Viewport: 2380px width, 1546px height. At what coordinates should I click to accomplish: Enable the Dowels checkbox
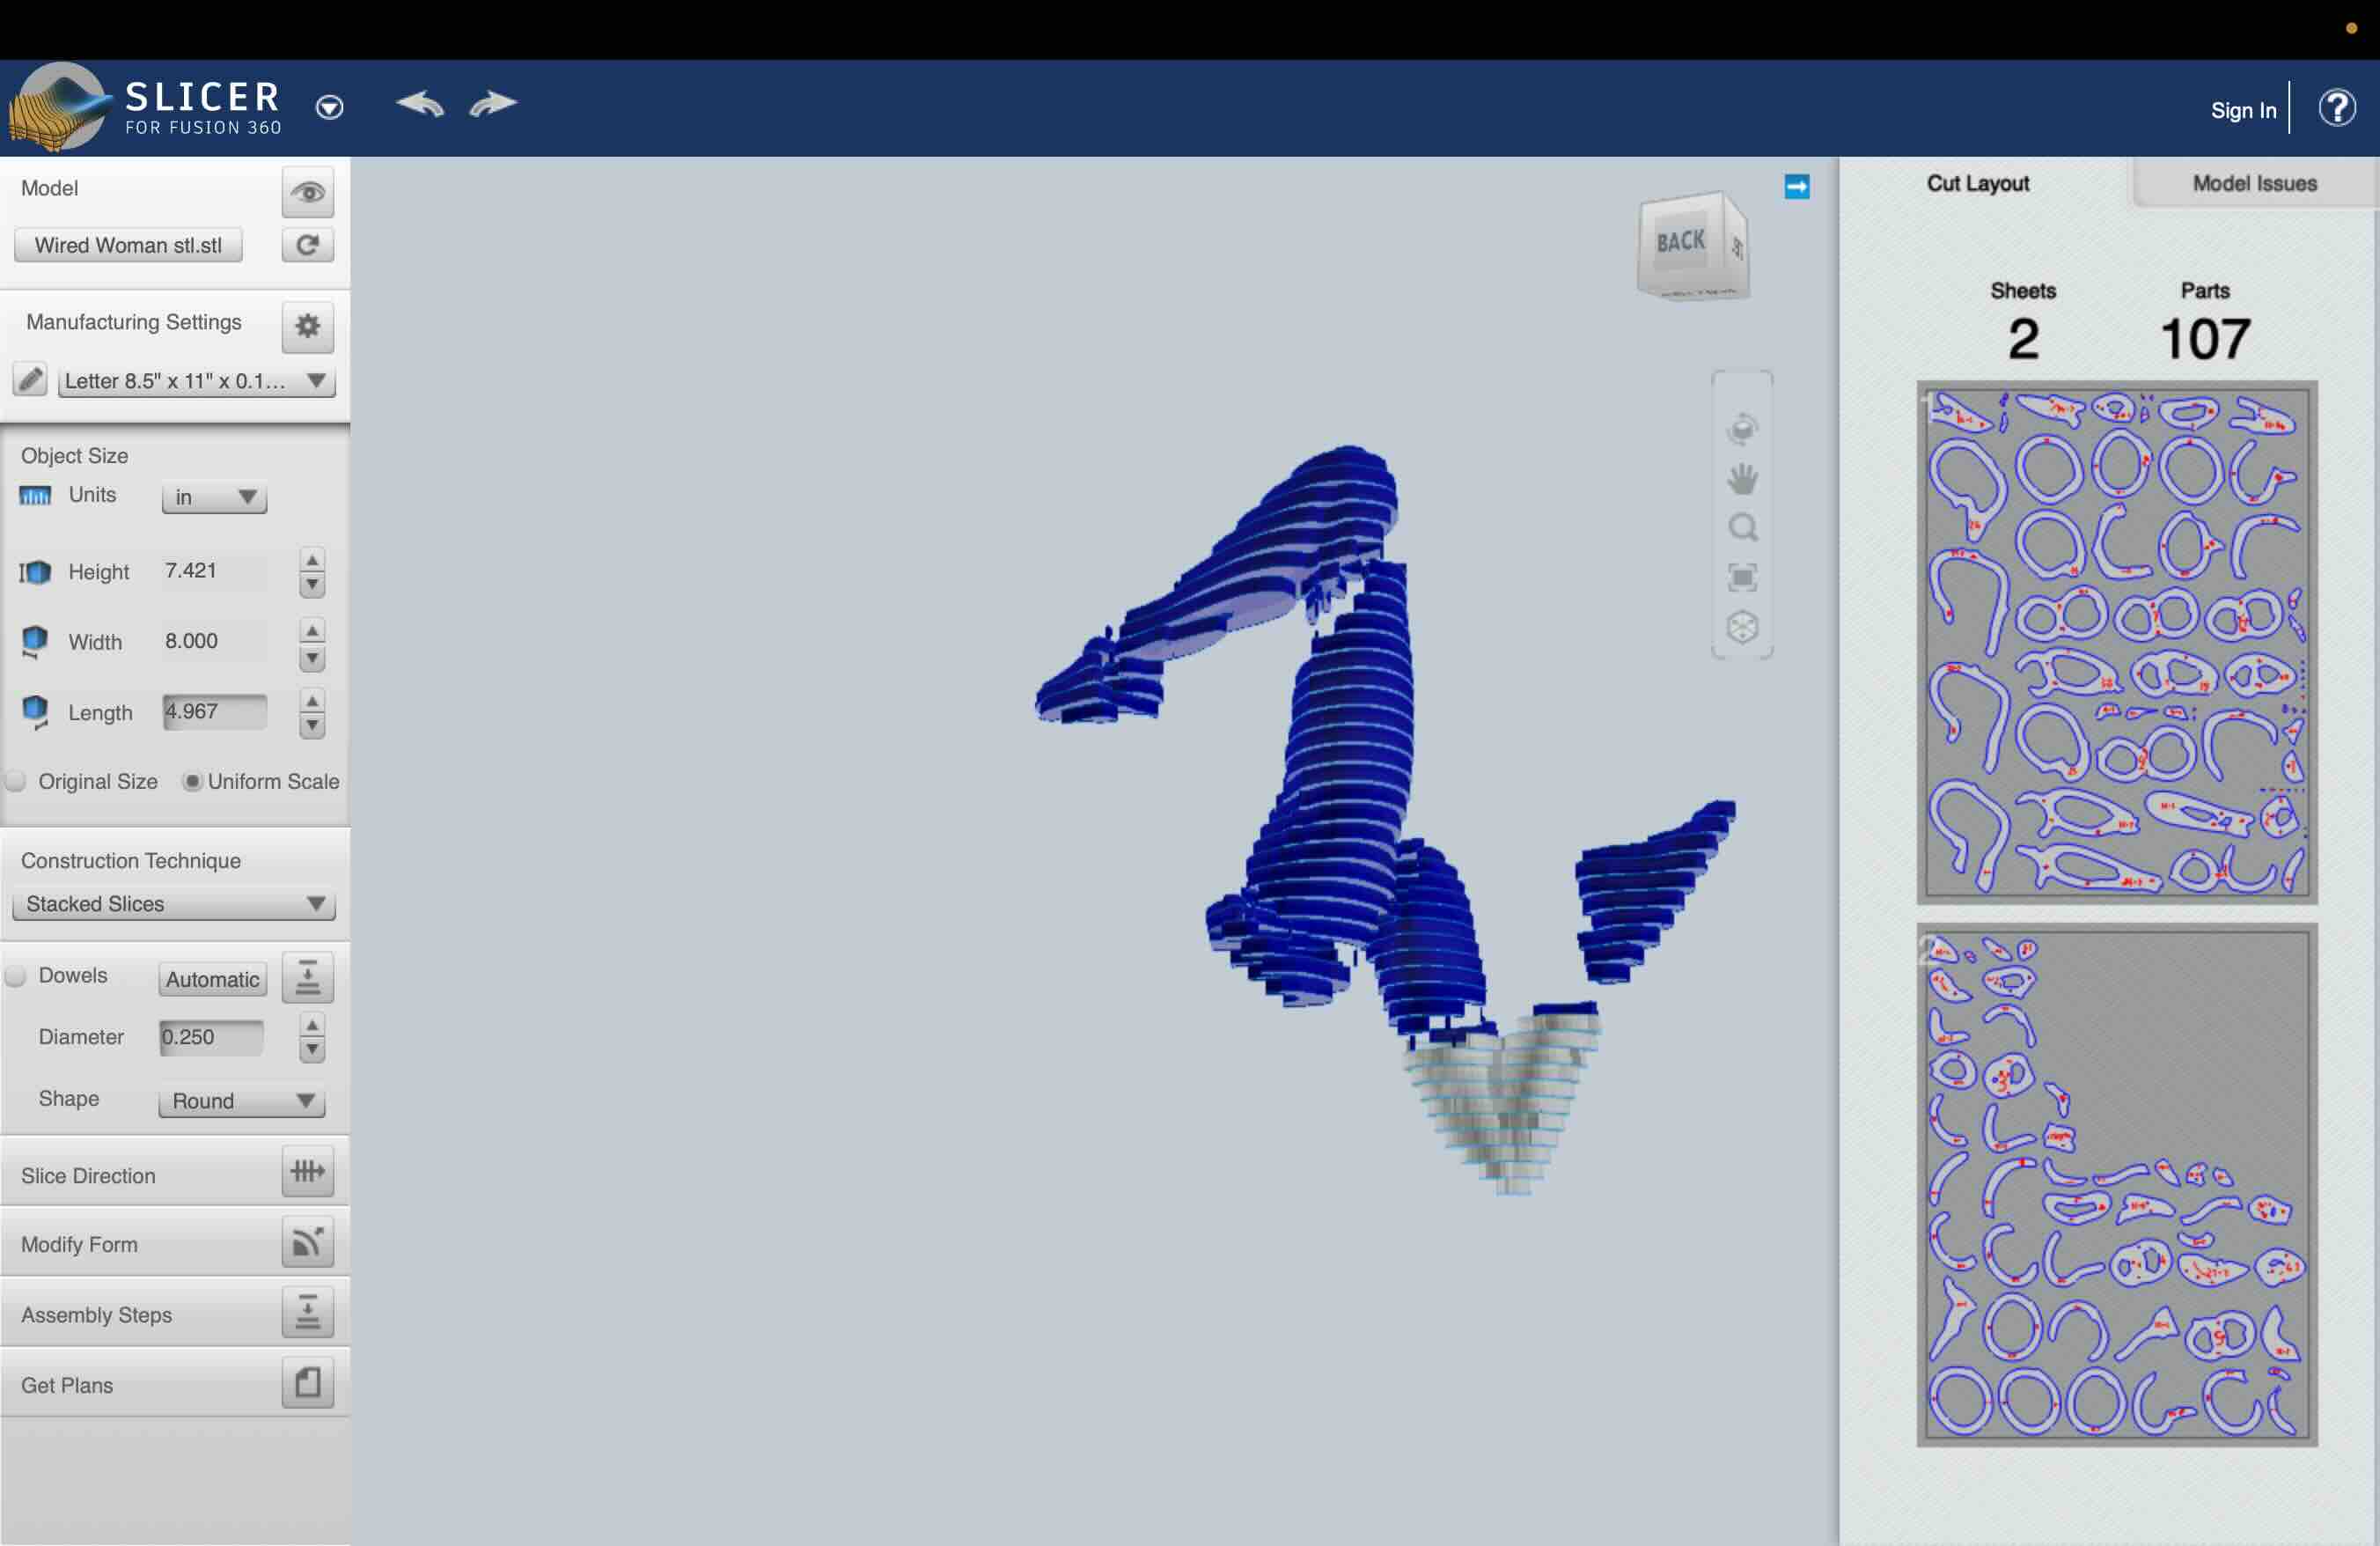pos(16,976)
